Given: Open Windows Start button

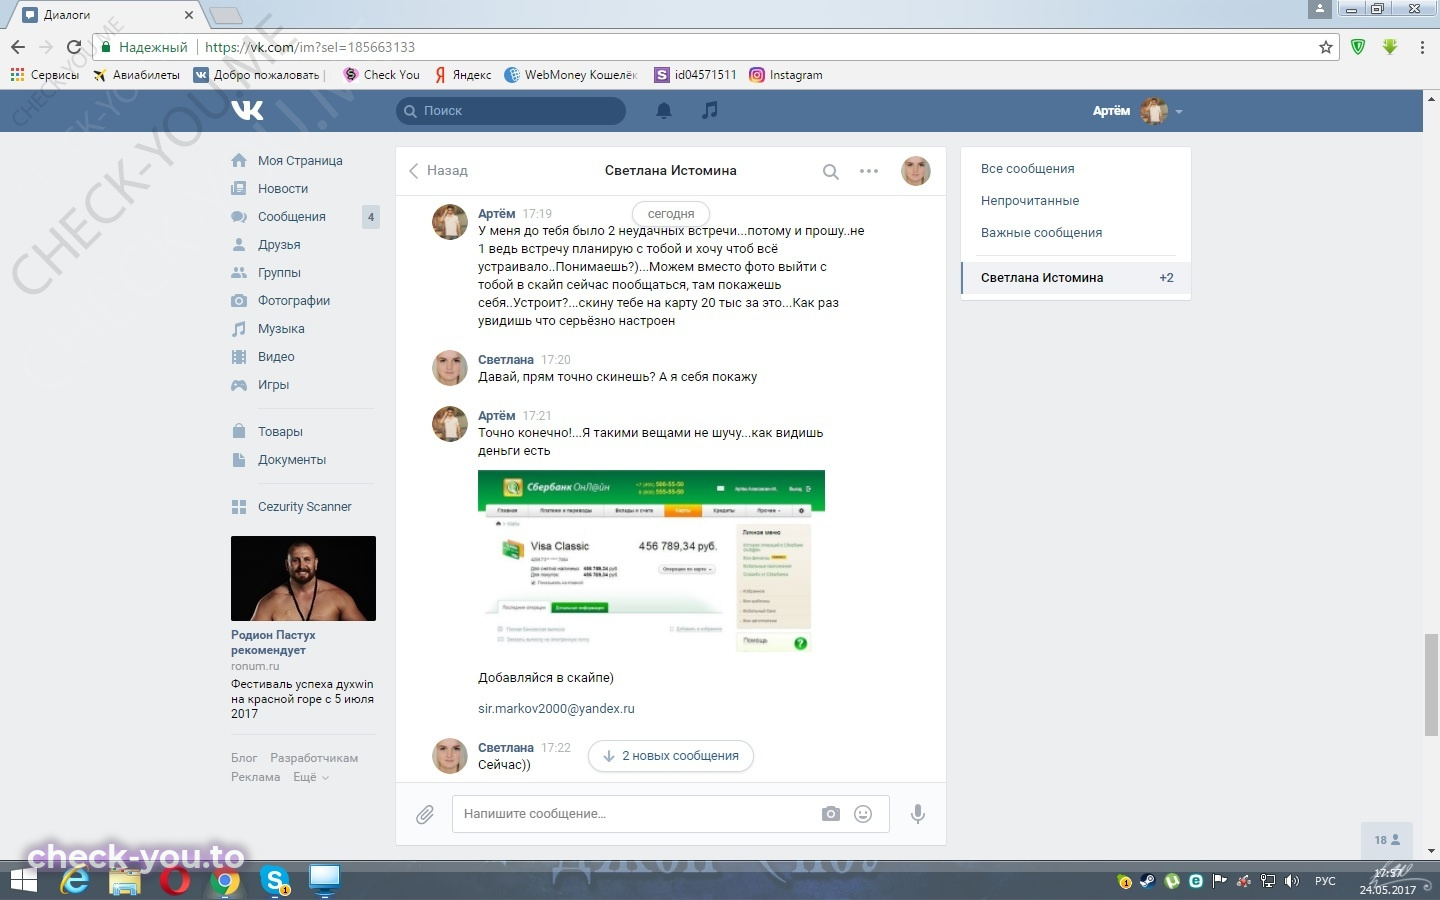Looking at the screenshot, I should [x=23, y=880].
